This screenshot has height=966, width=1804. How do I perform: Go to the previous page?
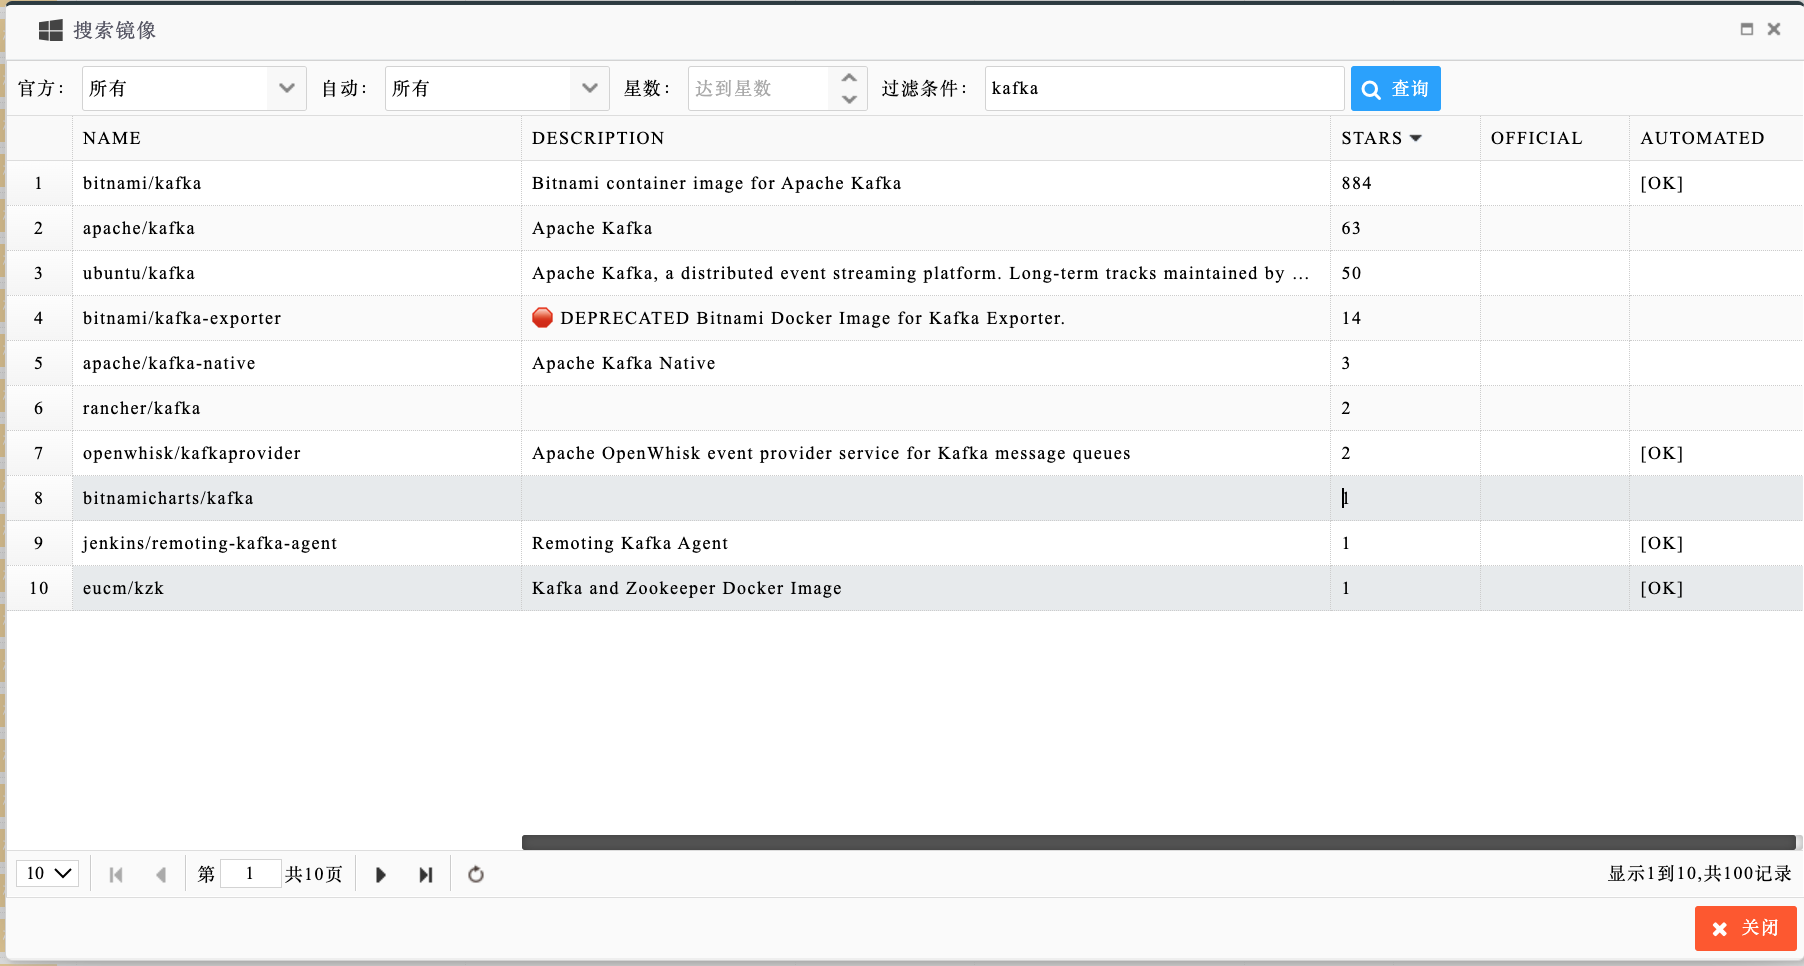click(161, 875)
